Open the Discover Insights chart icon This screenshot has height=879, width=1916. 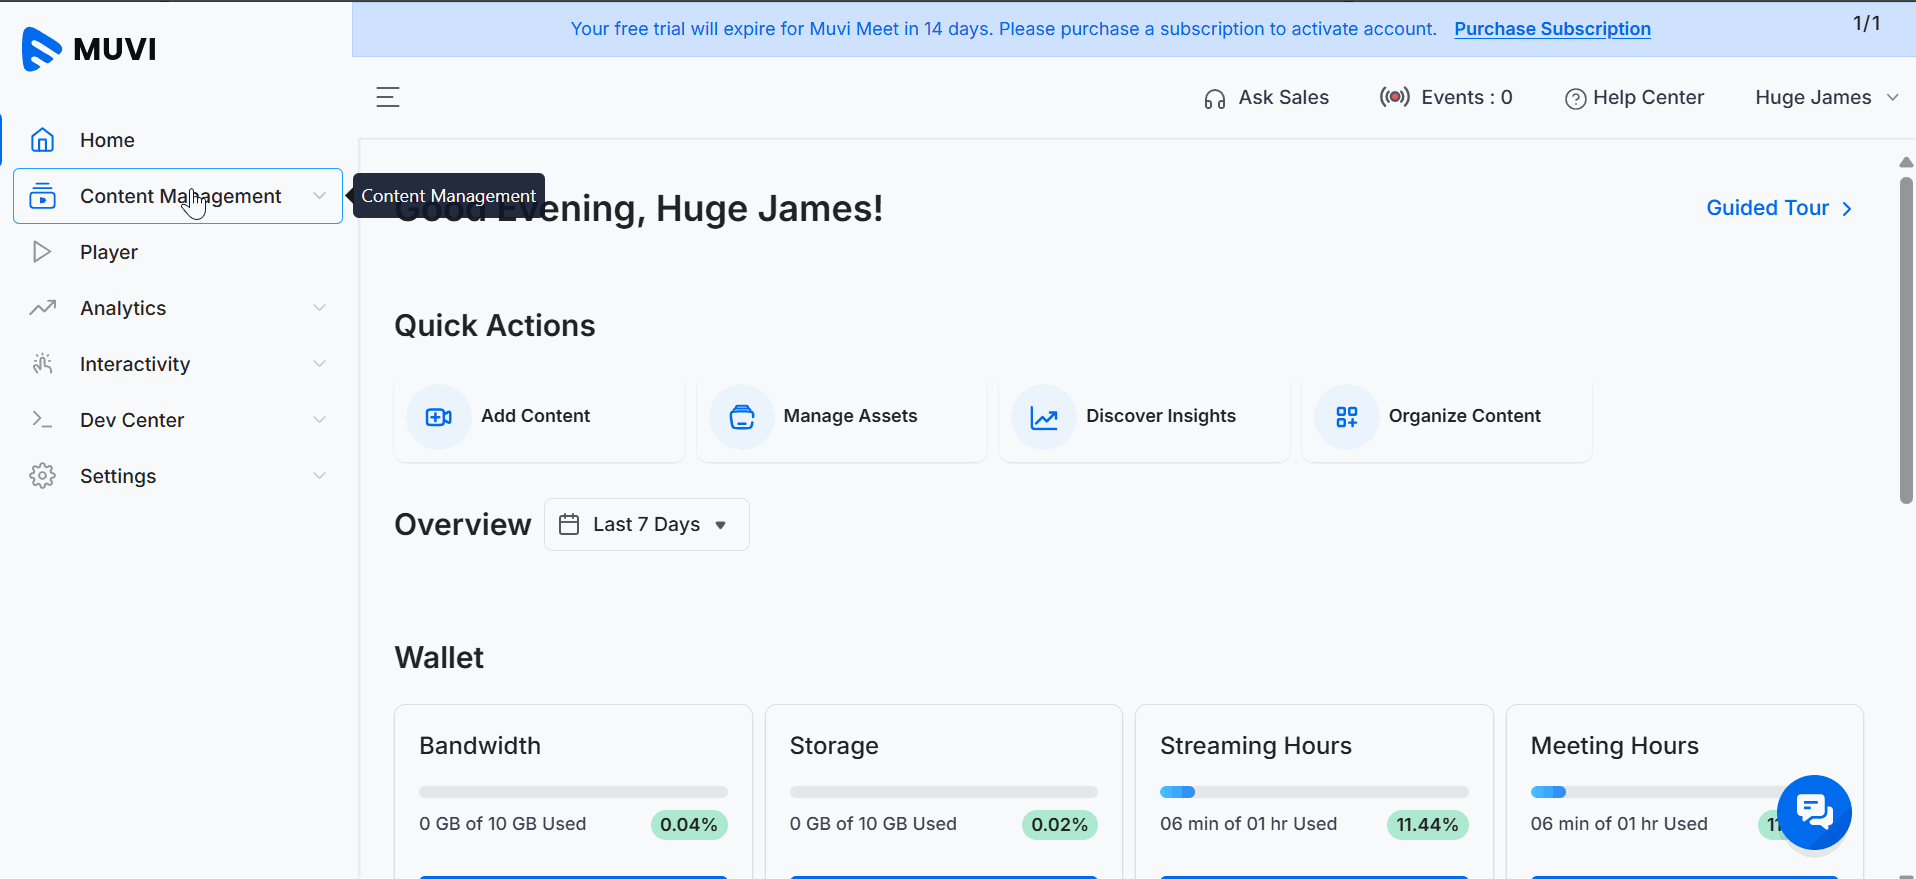(x=1043, y=417)
